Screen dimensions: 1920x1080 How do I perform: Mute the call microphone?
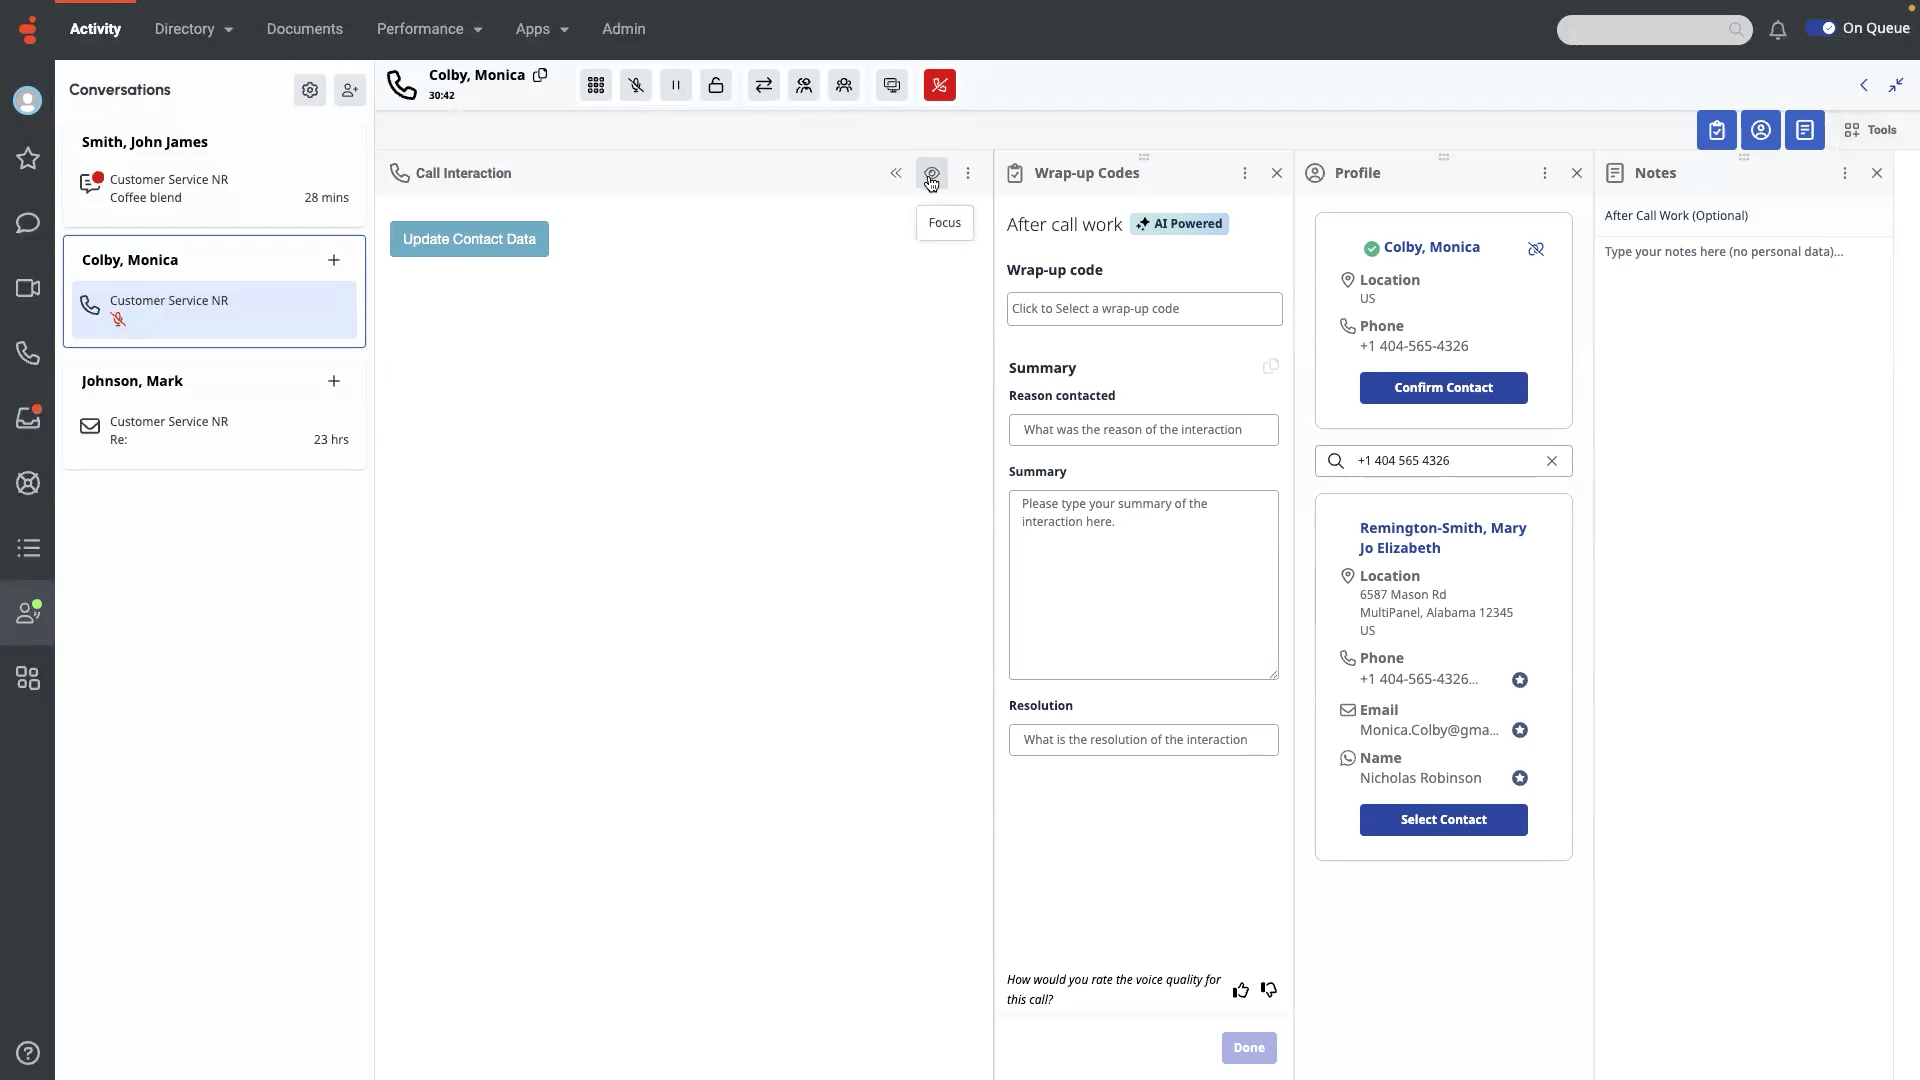click(x=636, y=86)
